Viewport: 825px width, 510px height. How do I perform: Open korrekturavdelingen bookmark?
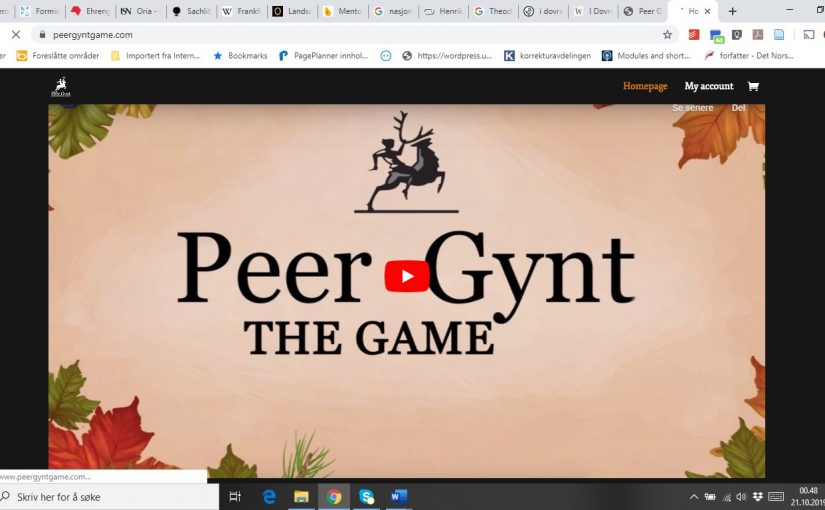547,55
